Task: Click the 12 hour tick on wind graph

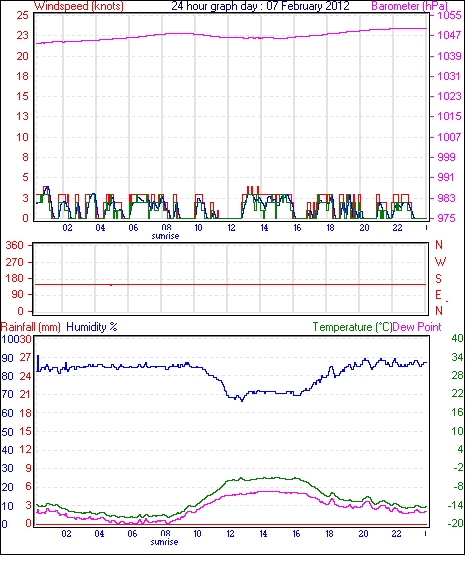Action: pyautogui.click(x=231, y=227)
